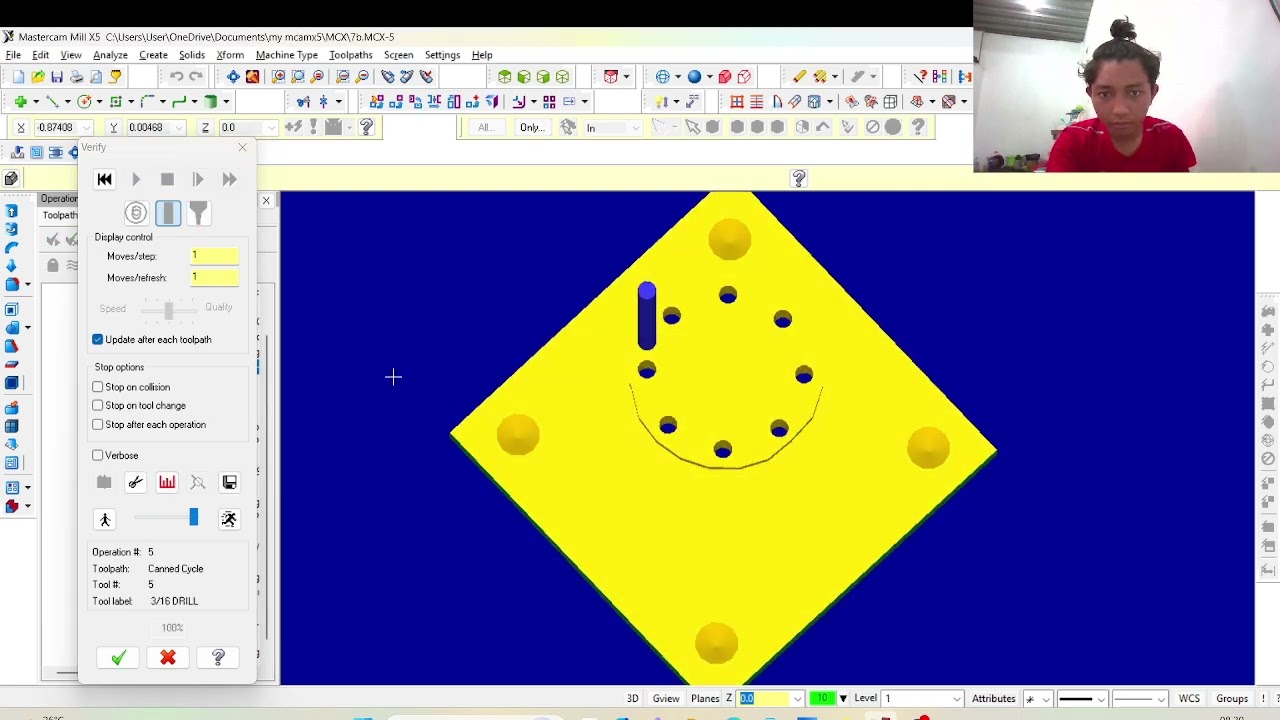The height and width of the screenshot is (720, 1280).
Task: Expand the Level dropdown in status bar
Action: pyautogui.click(x=957, y=699)
